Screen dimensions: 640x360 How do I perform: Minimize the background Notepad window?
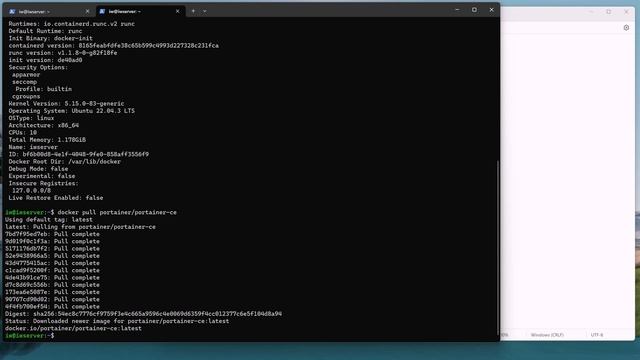tap(591, 12)
